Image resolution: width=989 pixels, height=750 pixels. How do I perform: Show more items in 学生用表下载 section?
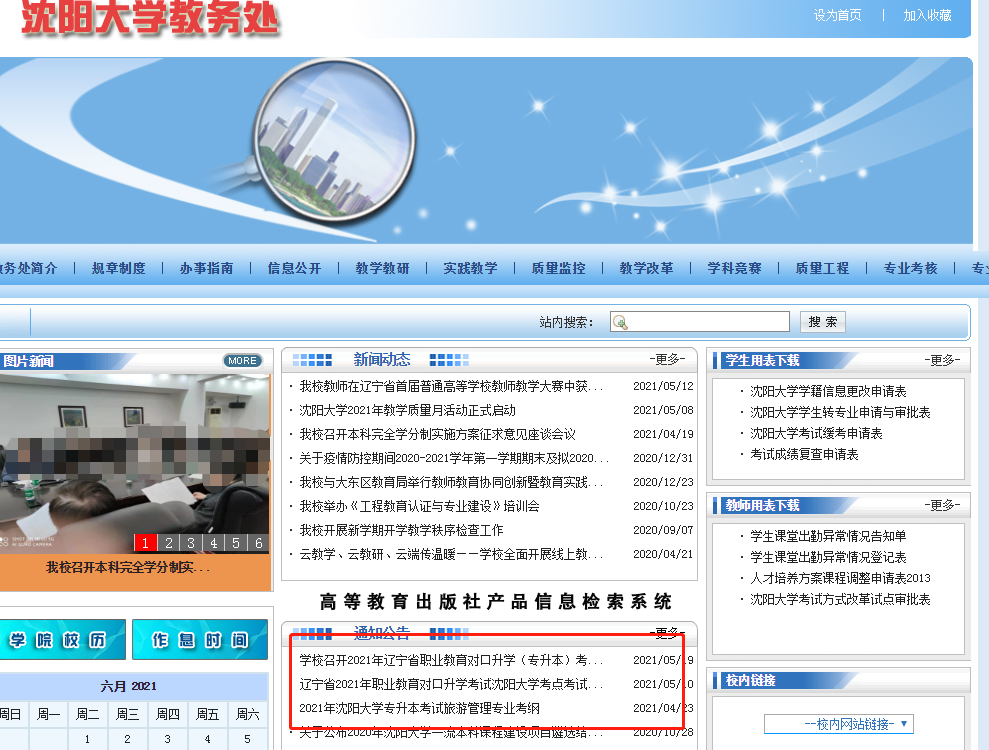[x=942, y=360]
